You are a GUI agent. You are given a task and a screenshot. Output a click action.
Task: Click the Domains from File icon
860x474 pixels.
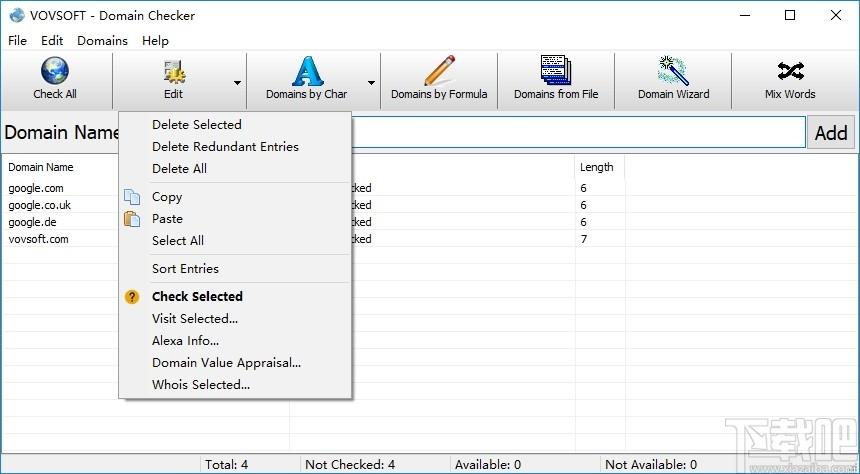pyautogui.click(x=556, y=71)
